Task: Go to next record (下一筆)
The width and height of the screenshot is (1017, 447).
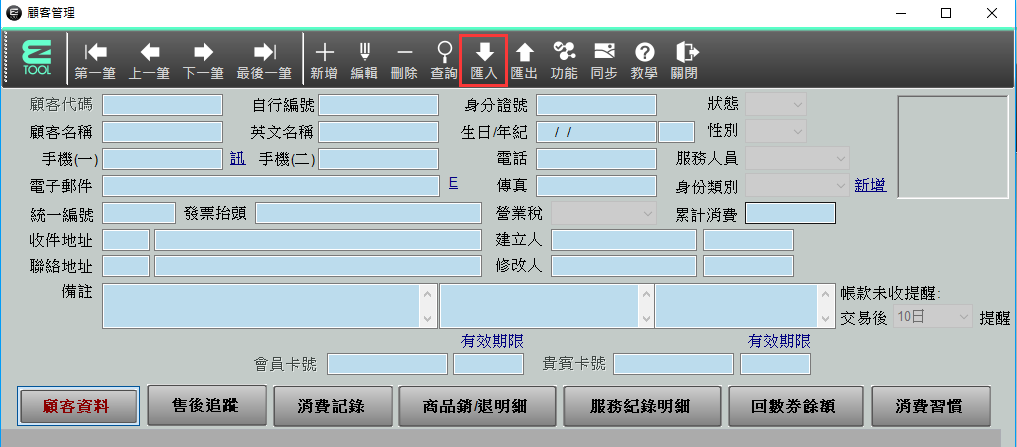Action: point(203,61)
